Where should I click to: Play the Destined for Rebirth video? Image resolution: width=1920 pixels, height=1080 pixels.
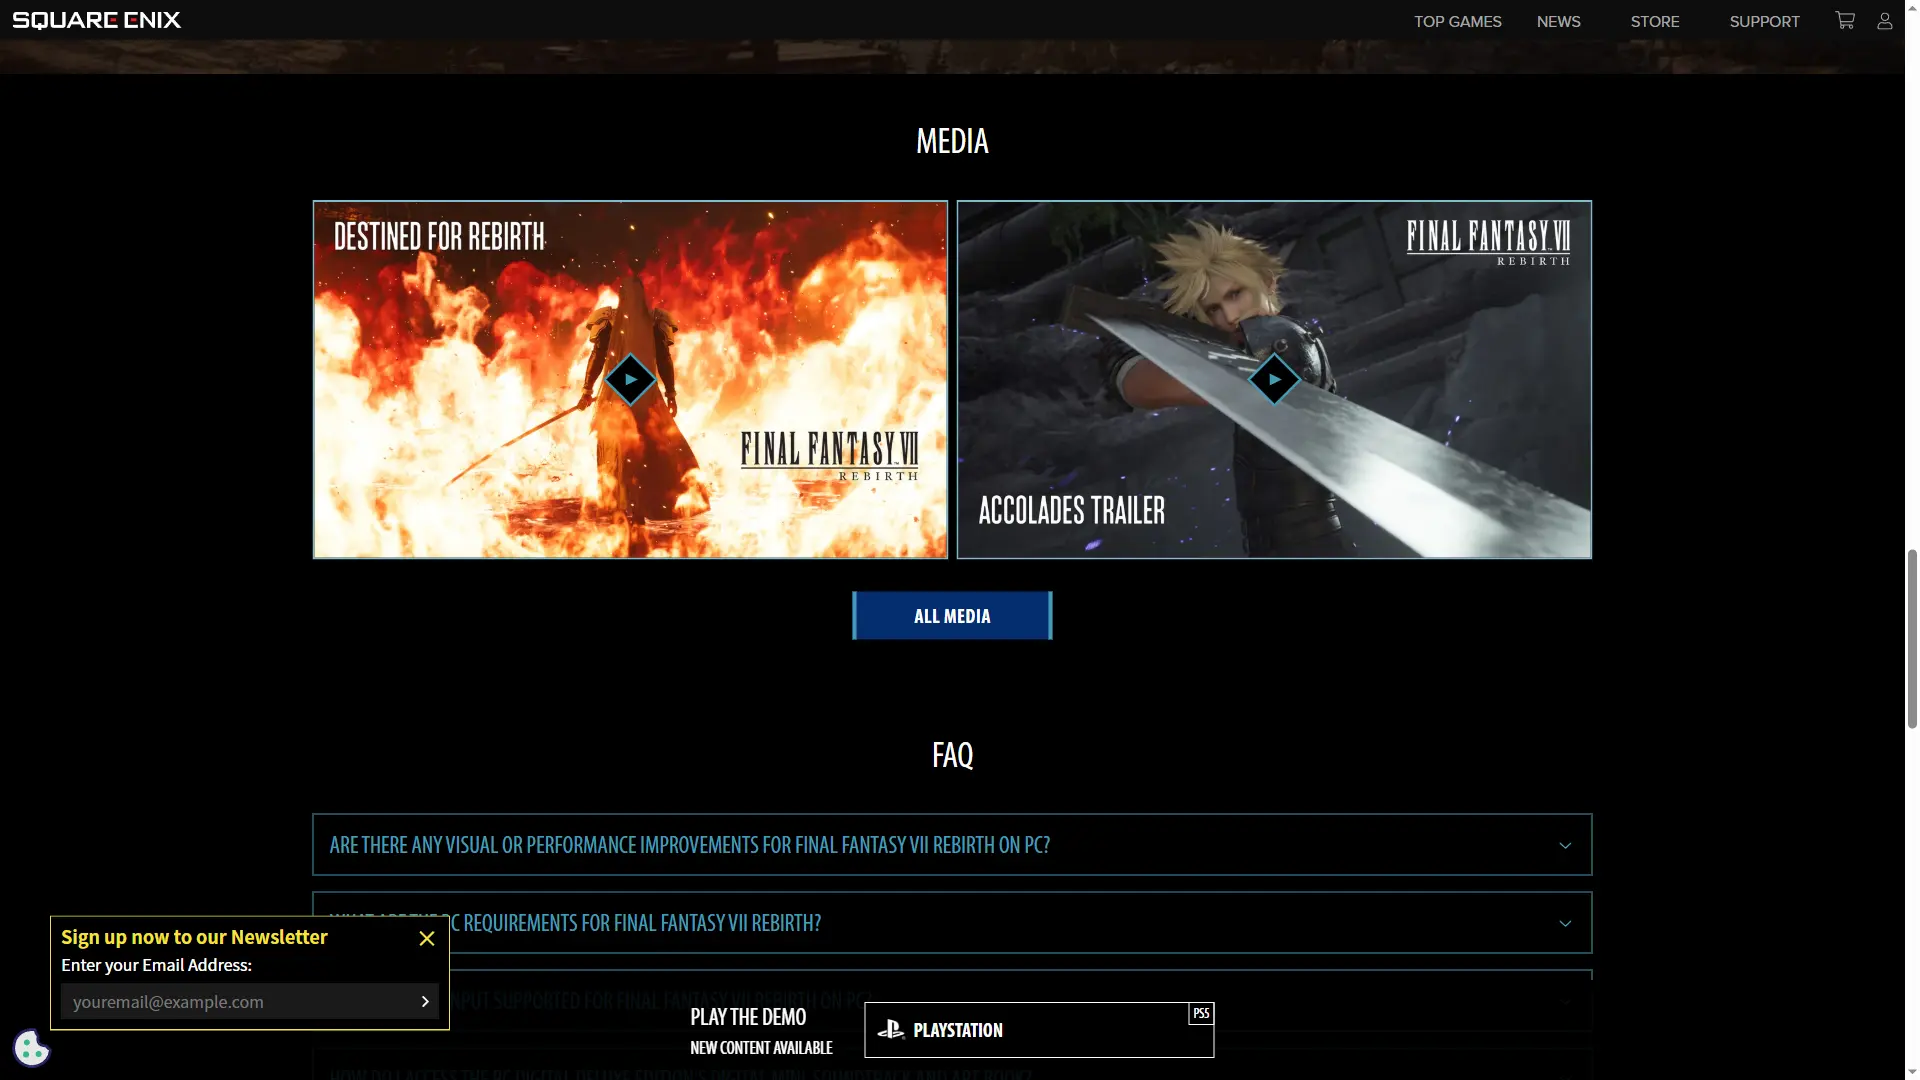(630, 379)
